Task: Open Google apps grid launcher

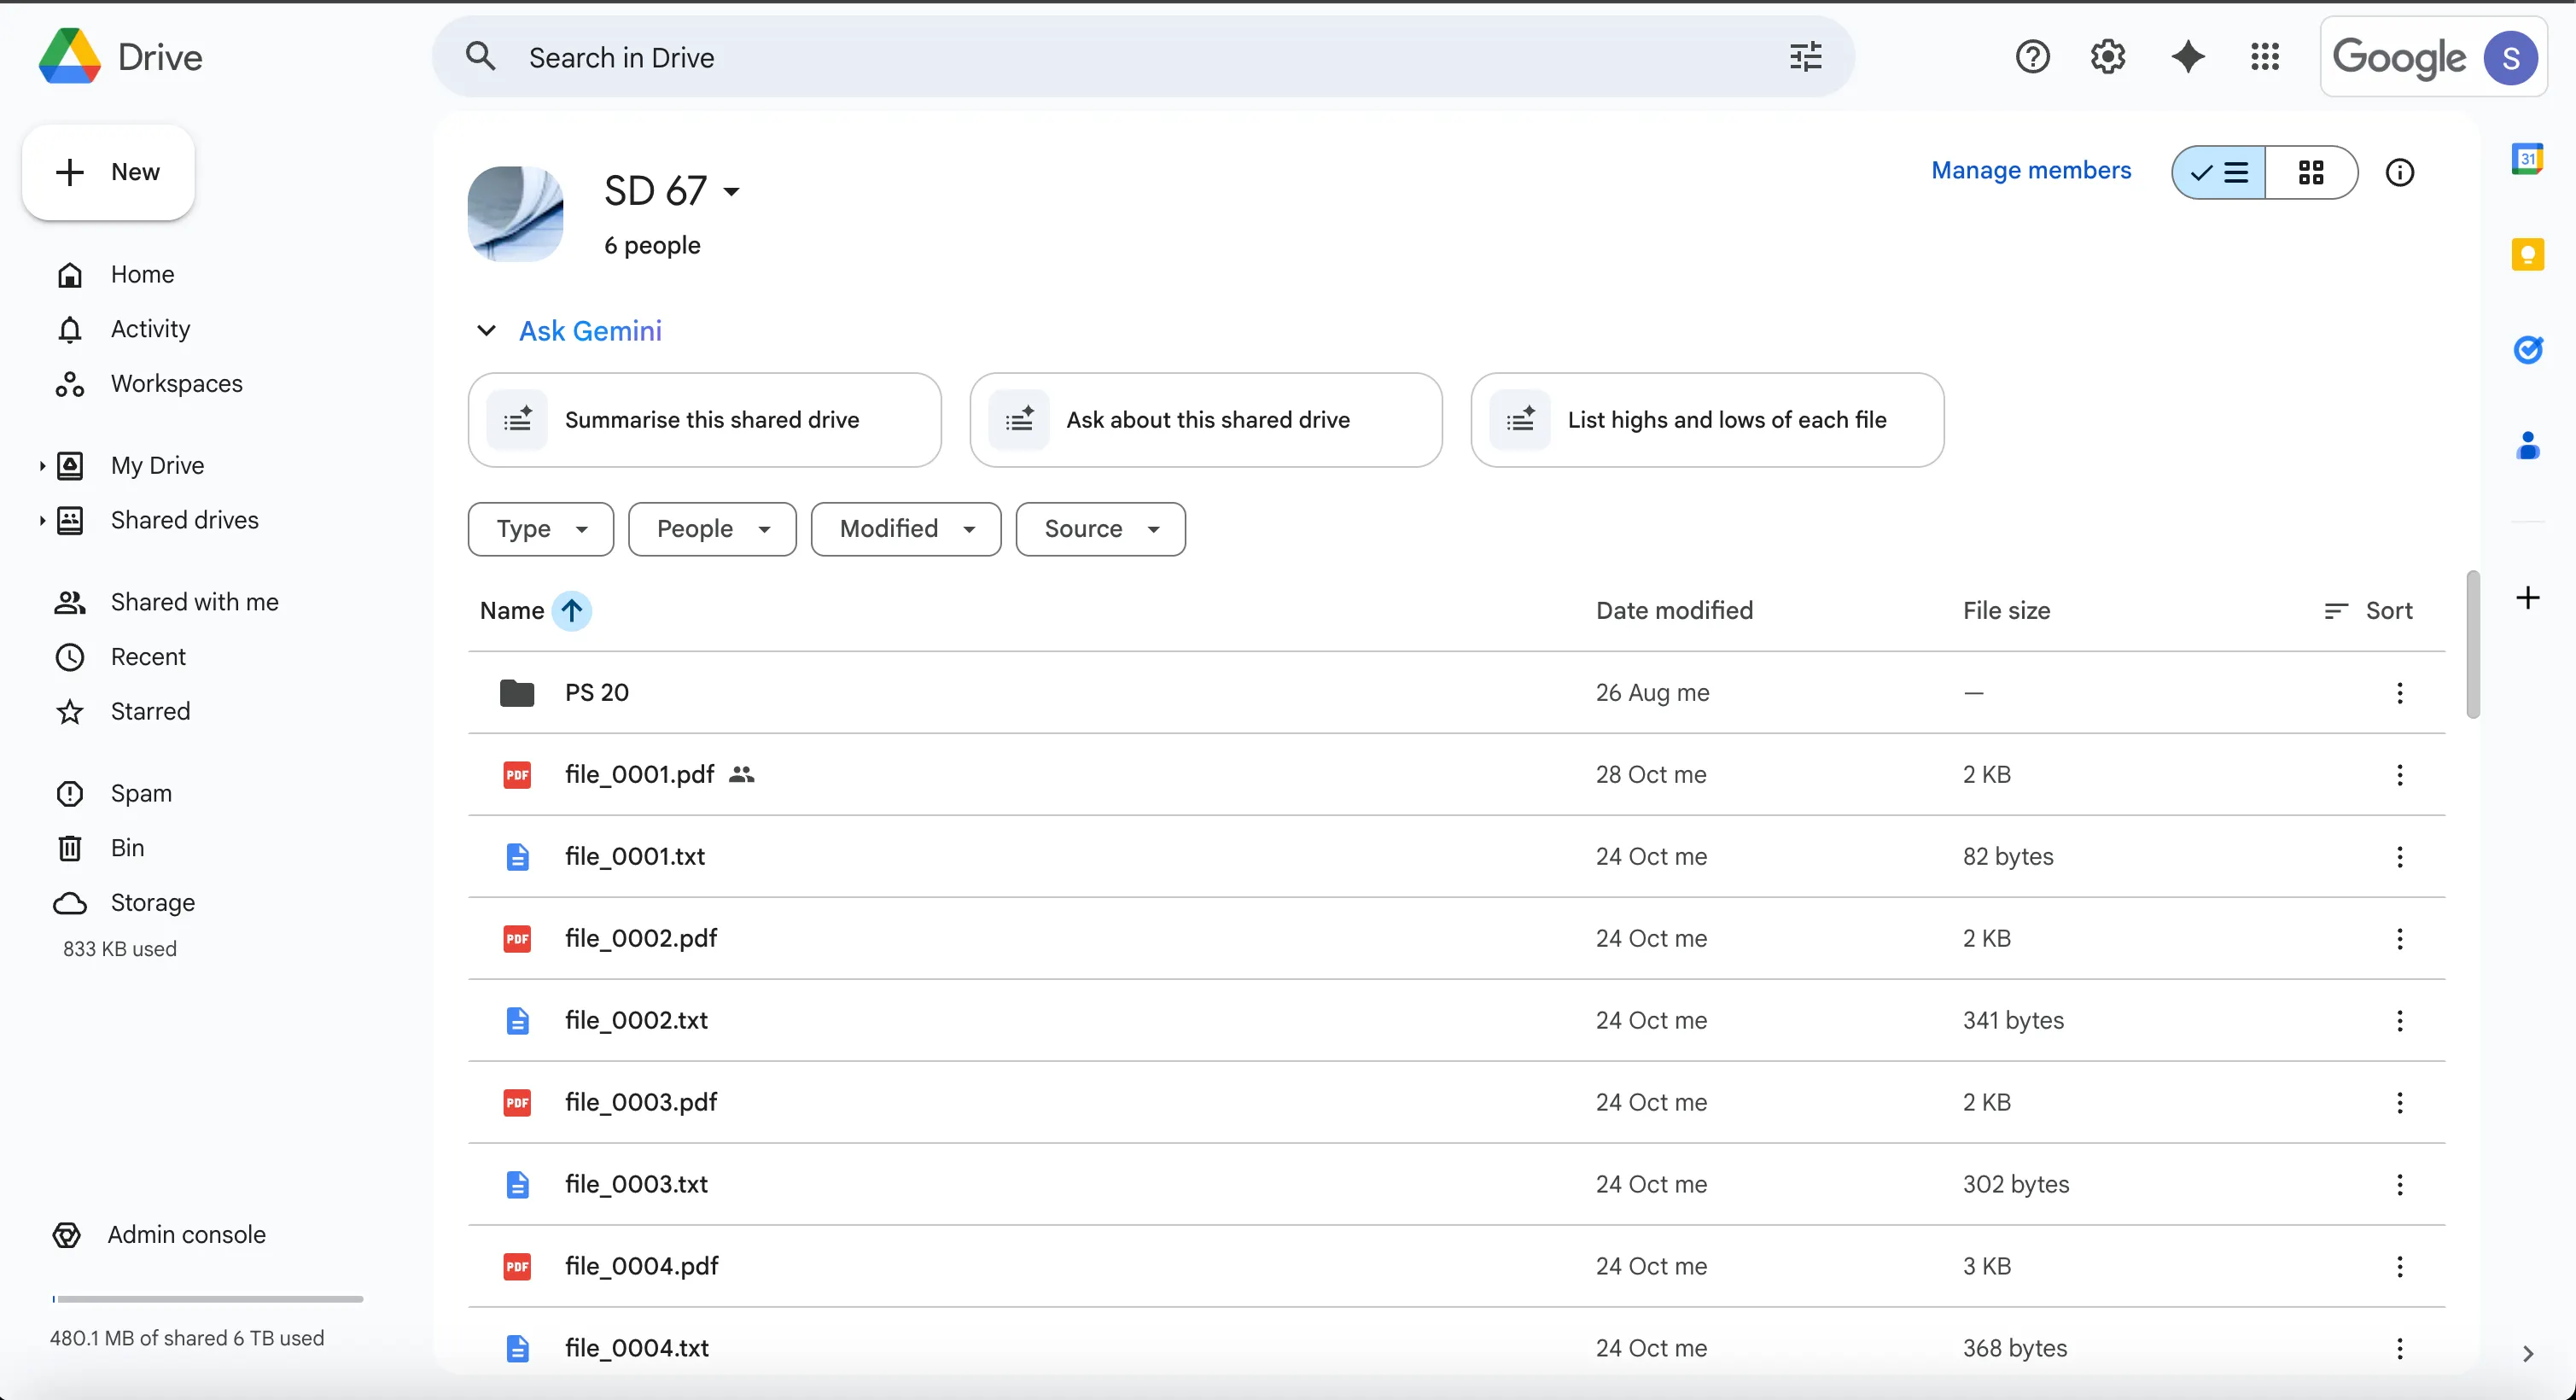Action: coord(2264,57)
